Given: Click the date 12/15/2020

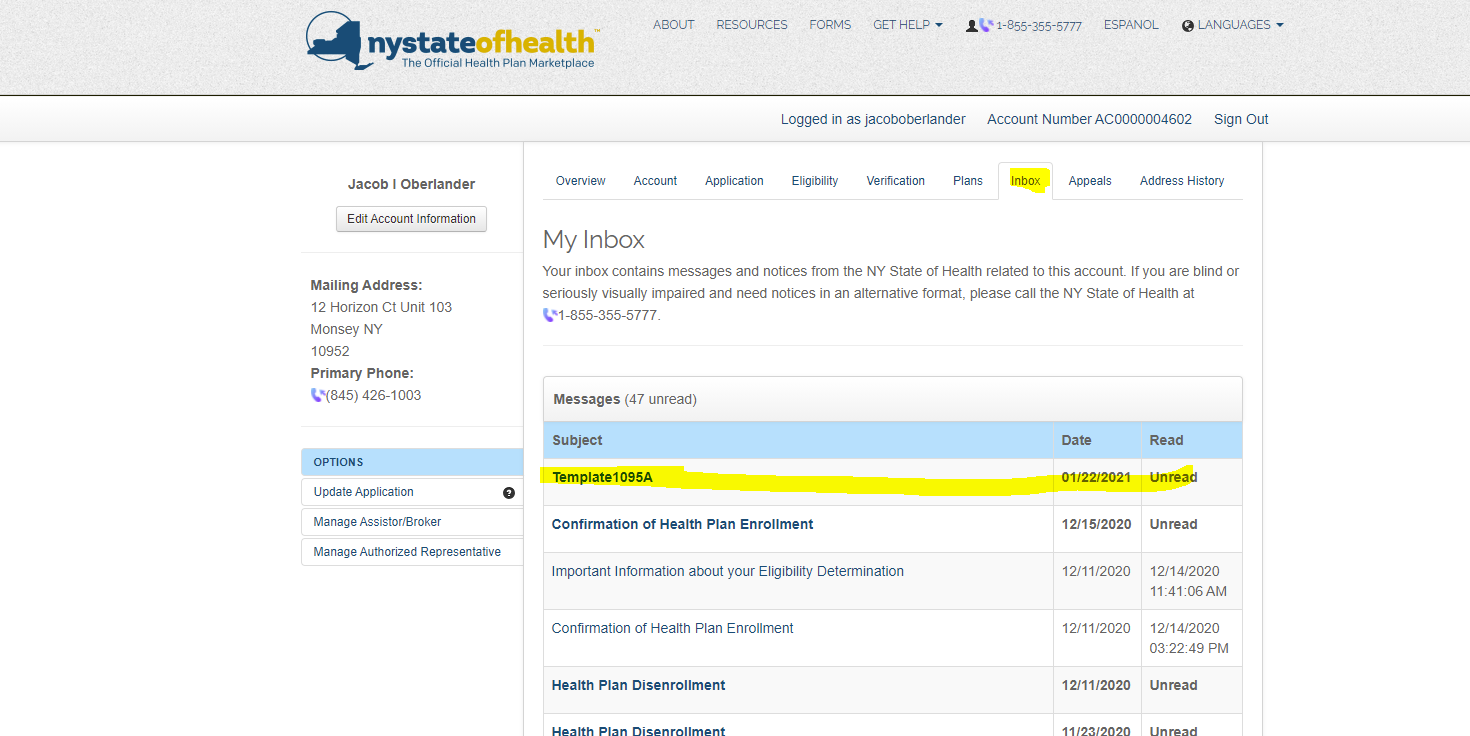Looking at the screenshot, I should click(x=1096, y=524).
